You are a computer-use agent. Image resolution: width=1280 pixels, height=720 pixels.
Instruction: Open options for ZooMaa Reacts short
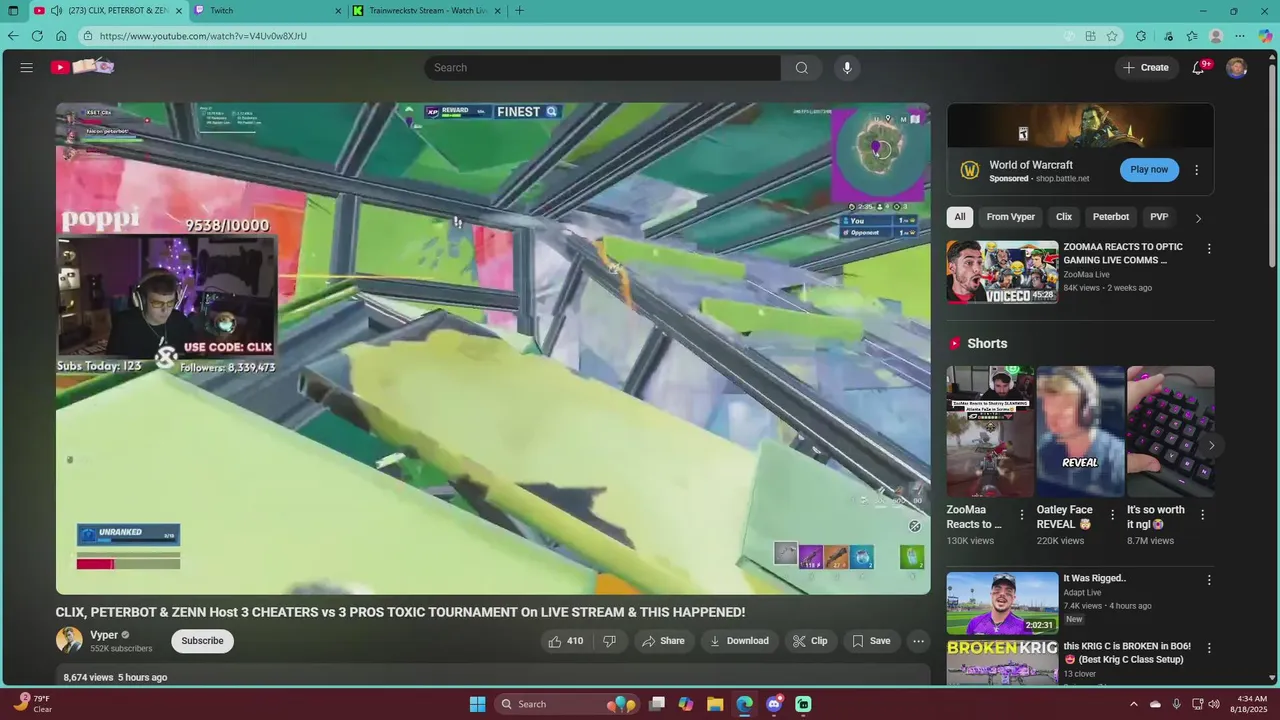[x=1022, y=515]
